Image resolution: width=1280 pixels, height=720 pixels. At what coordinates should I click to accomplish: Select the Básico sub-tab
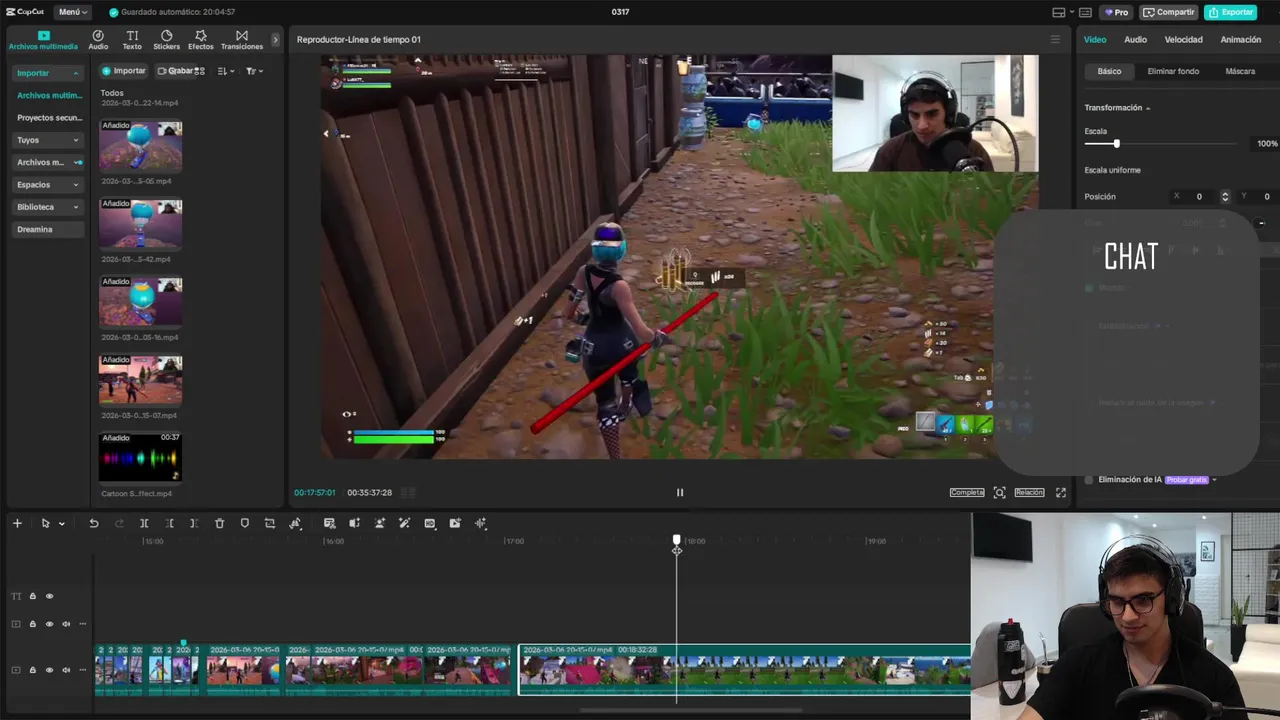pyautogui.click(x=1109, y=71)
